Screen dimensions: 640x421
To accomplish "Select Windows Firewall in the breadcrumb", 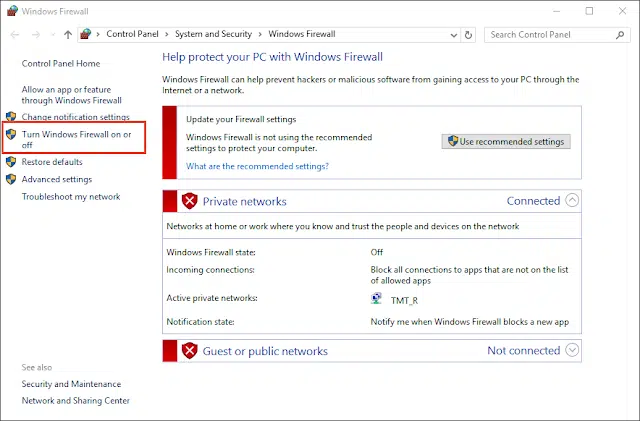I will (302, 34).
